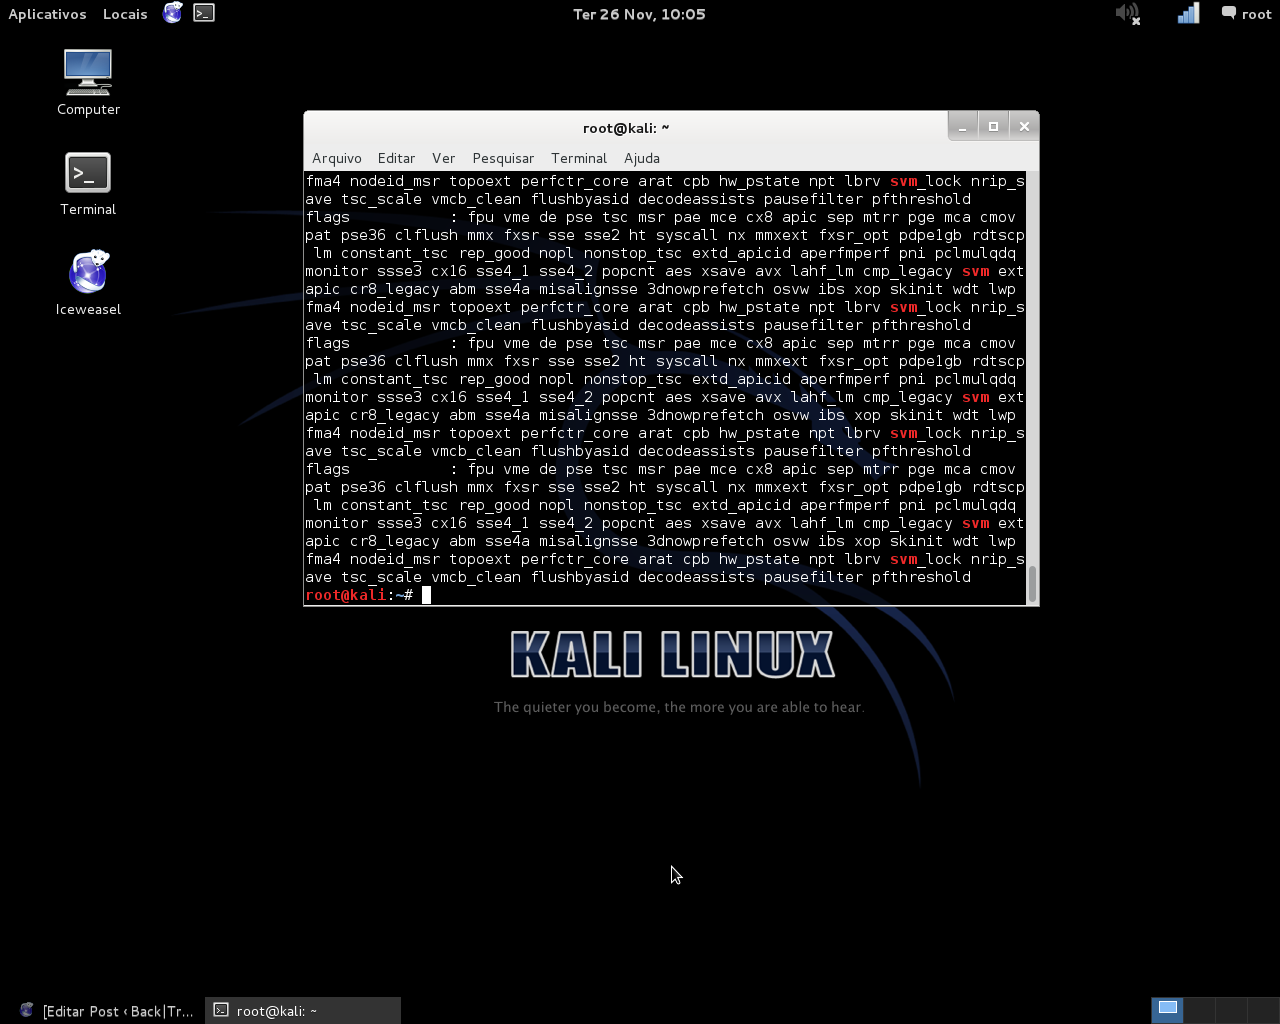Screen dimensions: 1280x1024
Task: Open the Computer desktop icon
Action: coord(88,82)
